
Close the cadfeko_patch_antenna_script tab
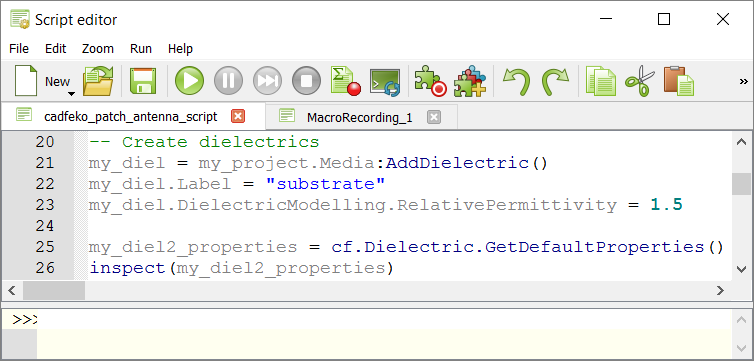238,116
